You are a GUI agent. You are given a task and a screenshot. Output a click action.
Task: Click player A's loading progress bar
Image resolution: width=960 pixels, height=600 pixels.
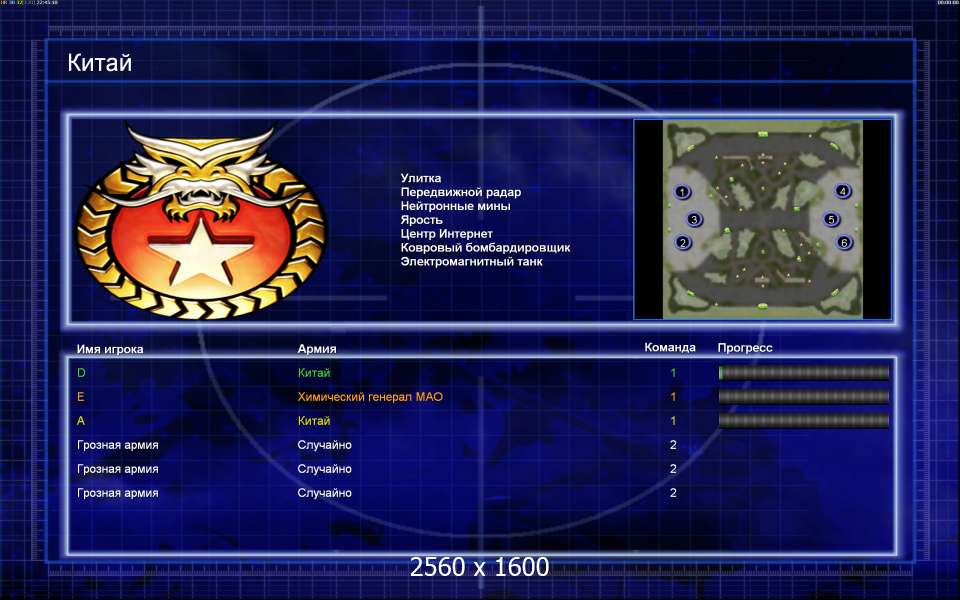pos(803,420)
